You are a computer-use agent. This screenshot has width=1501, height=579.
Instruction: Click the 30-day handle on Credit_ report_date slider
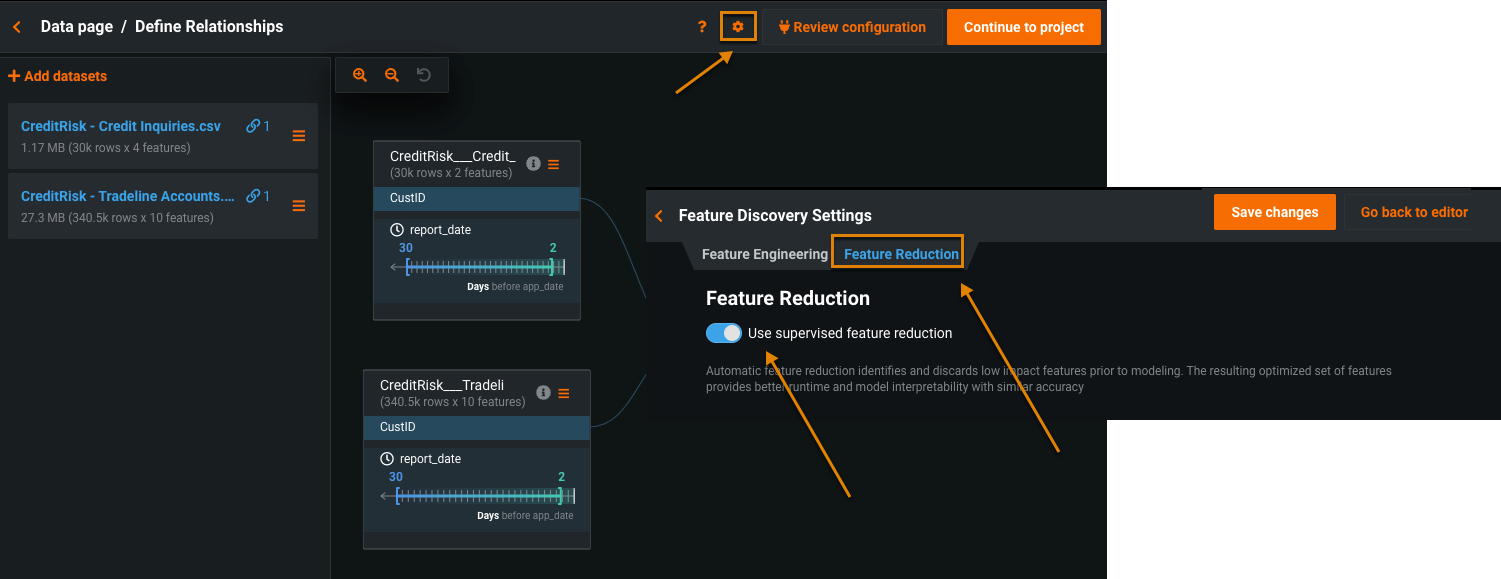pos(407,267)
